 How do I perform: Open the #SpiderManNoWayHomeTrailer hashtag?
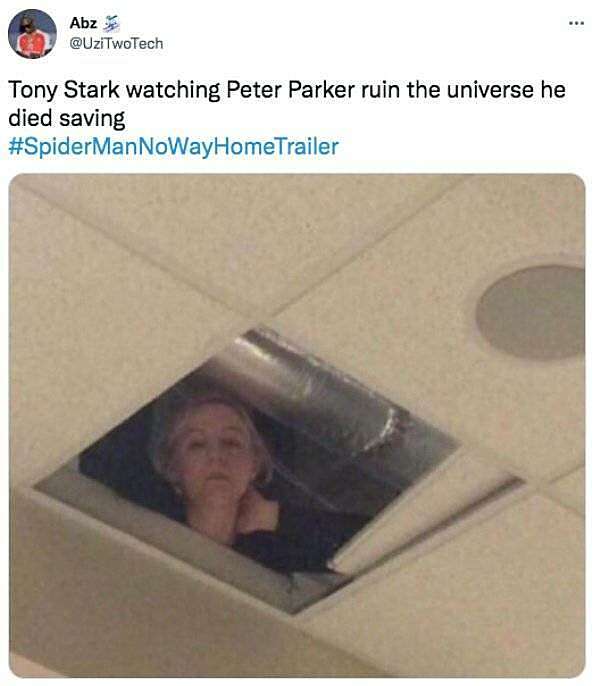(174, 146)
